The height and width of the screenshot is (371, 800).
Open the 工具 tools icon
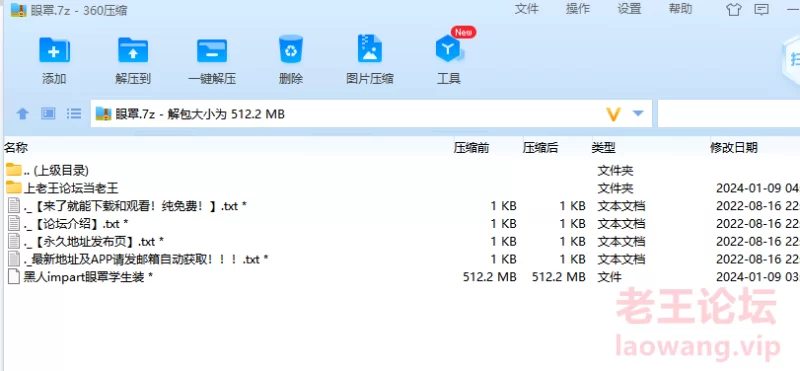click(448, 50)
